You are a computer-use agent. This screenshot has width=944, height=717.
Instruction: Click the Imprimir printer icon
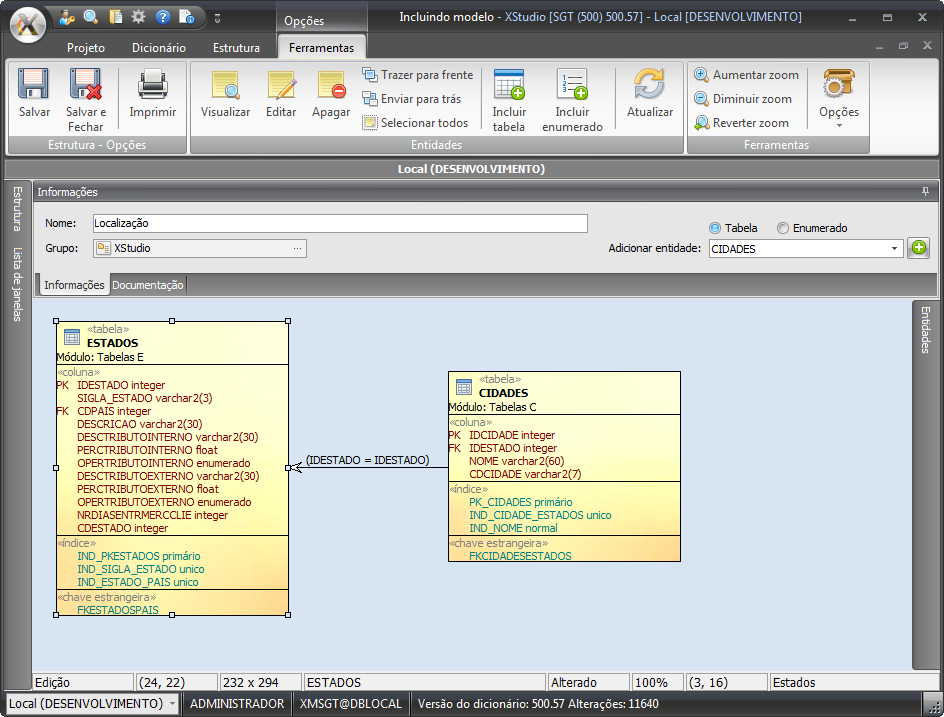(152, 86)
